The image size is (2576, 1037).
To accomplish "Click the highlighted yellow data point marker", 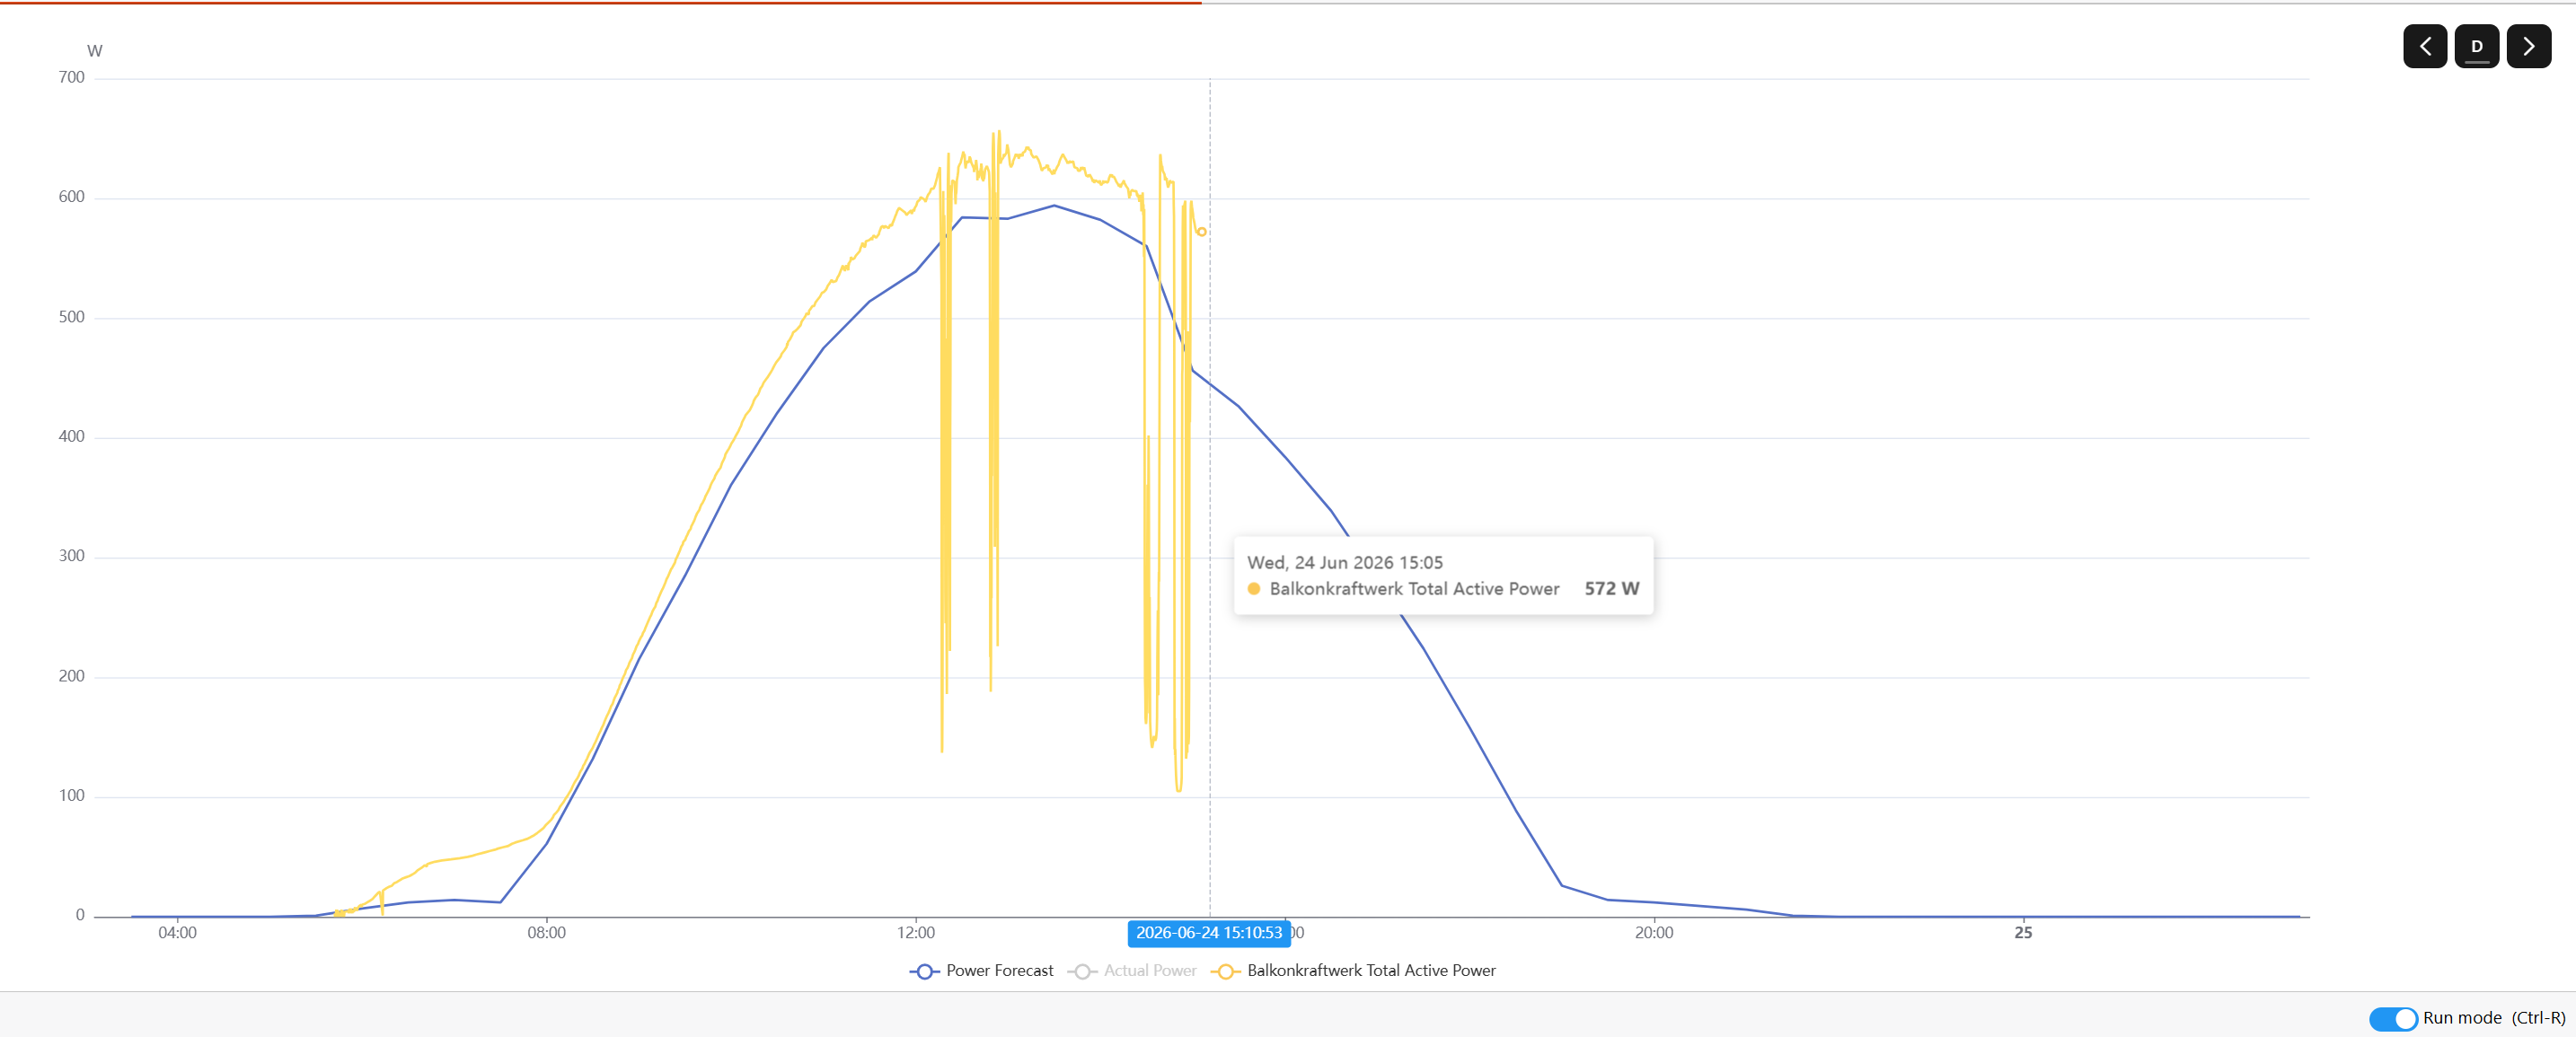I will pyautogui.click(x=1202, y=232).
